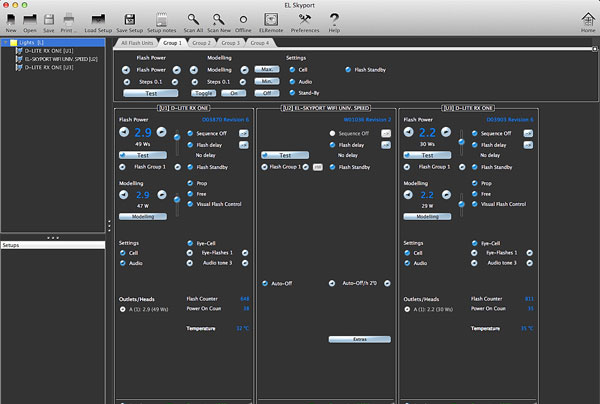The height and width of the screenshot is (404, 600).
Task: Select D-LITE RX ONE [U3] in tree
Action: (x=44, y=67)
